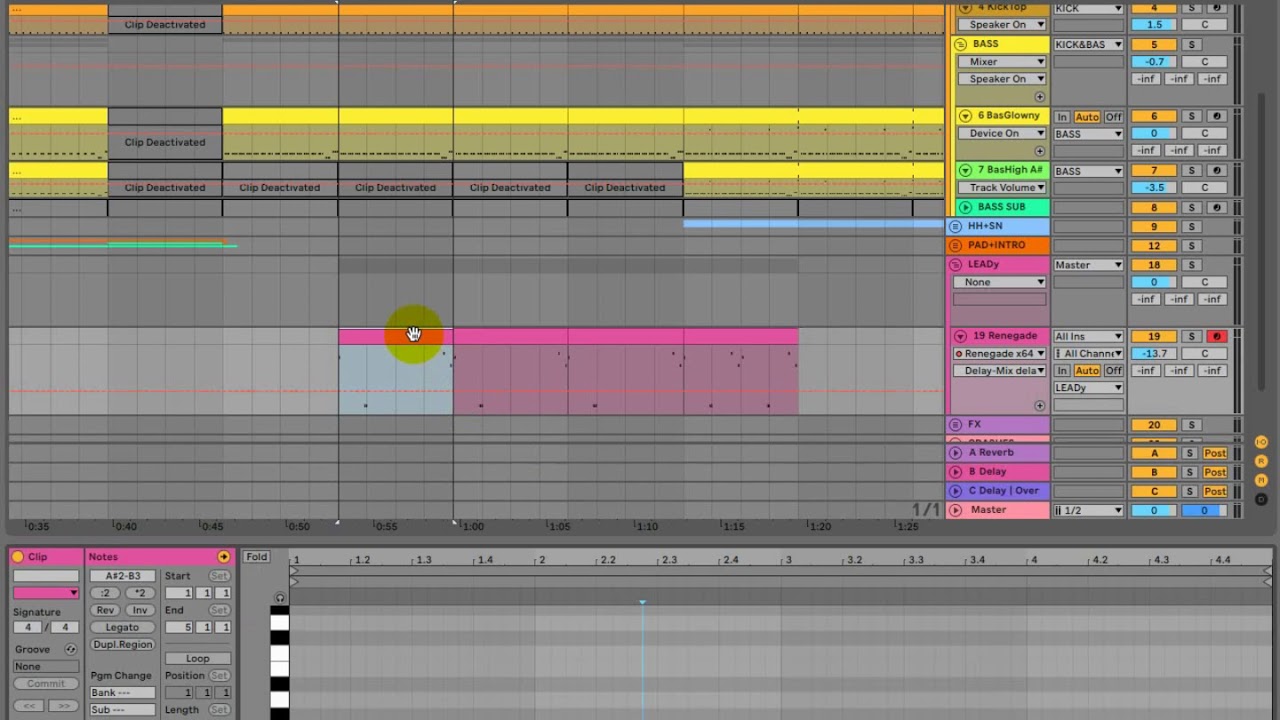The width and height of the screenshot is (1280, 720).
Task: Click the clip name input field
Action: (46, 576)
